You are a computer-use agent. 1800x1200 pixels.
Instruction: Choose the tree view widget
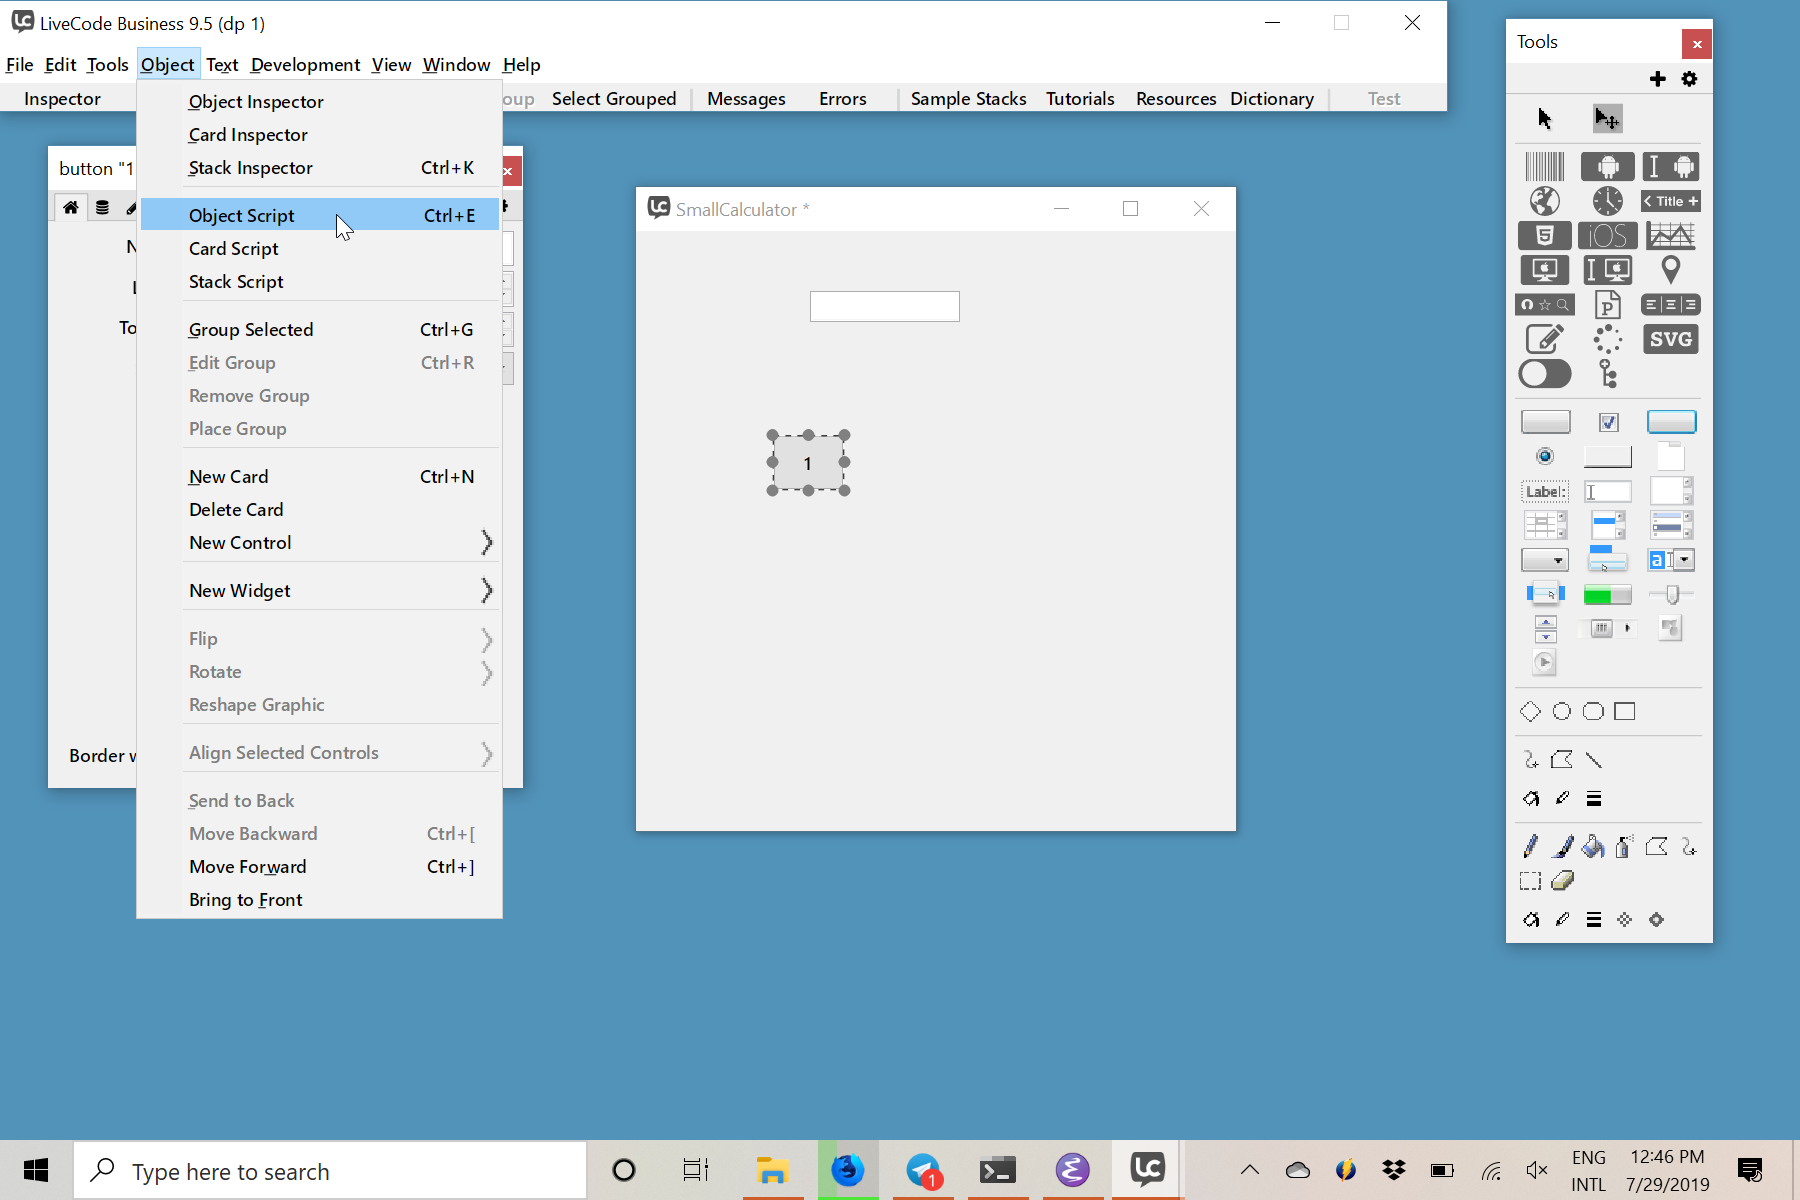point(1607,374)
